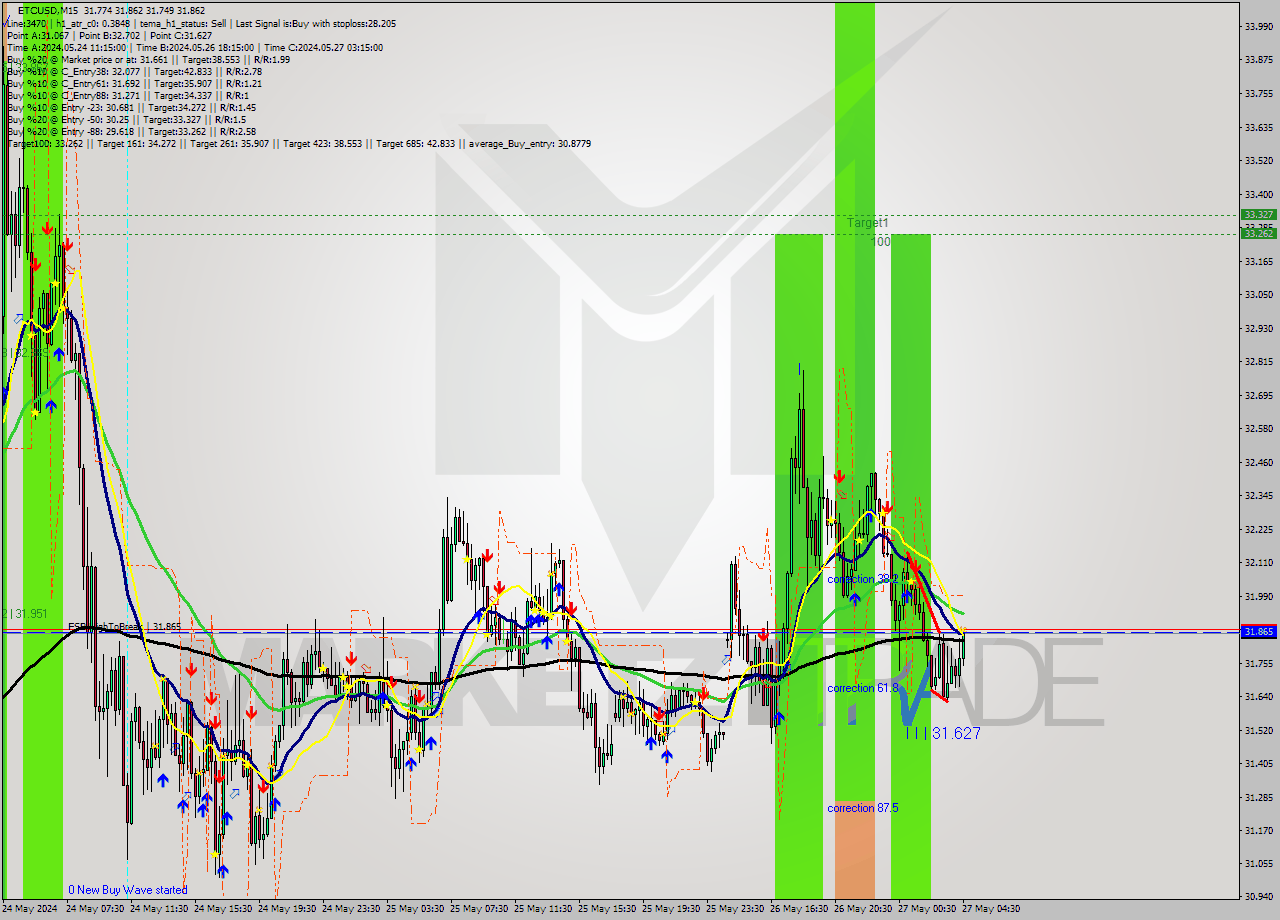Click the '27 May 04:30' time axis label
Image resolution: width=1280 pixels, height=920 pixels.
(x=990, y=909)
